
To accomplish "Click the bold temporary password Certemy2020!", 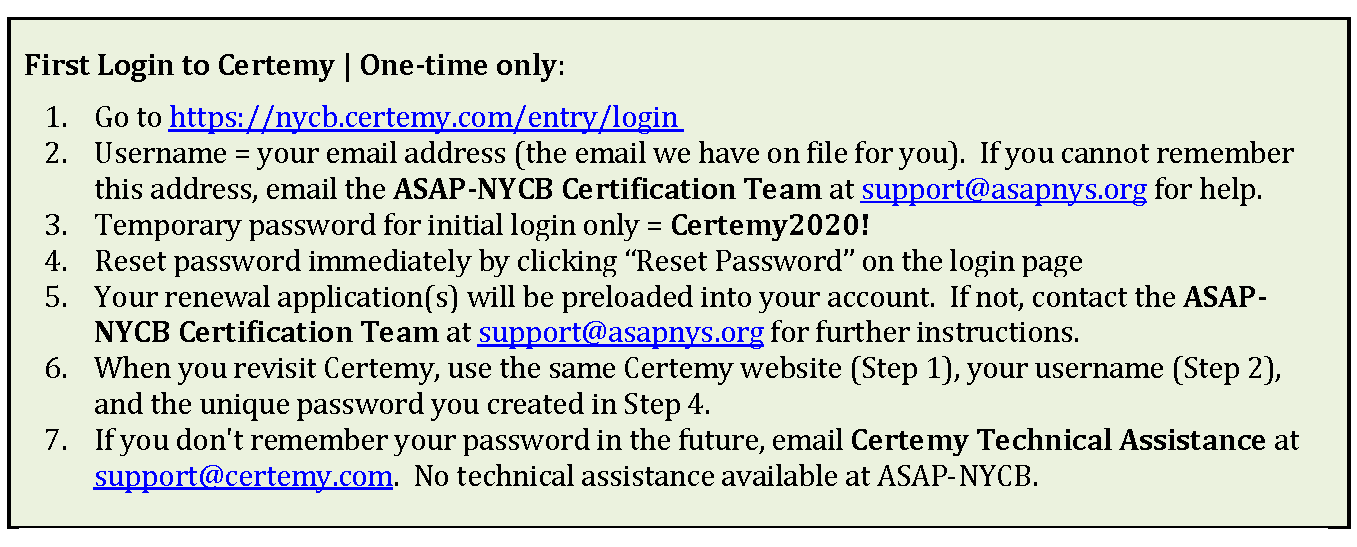I will pyautogui.click(x=770, y=226).
